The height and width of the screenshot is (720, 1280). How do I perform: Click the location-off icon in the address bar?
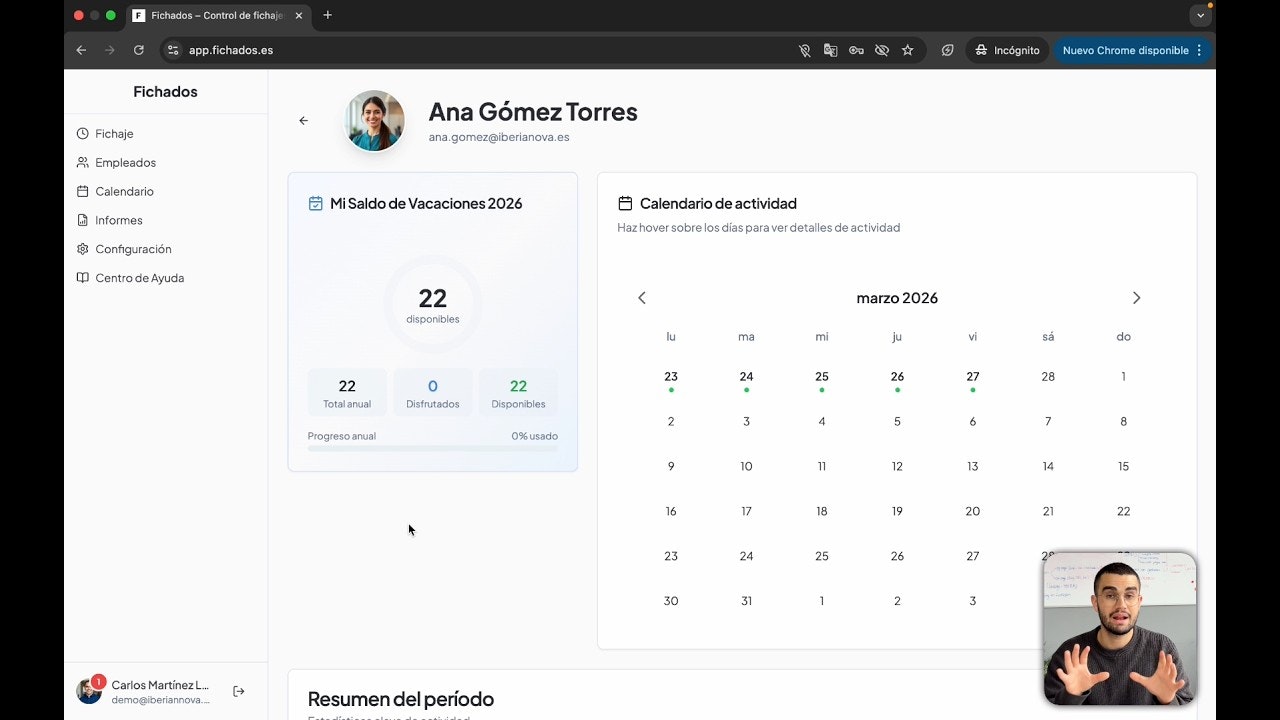click(804, 50)
